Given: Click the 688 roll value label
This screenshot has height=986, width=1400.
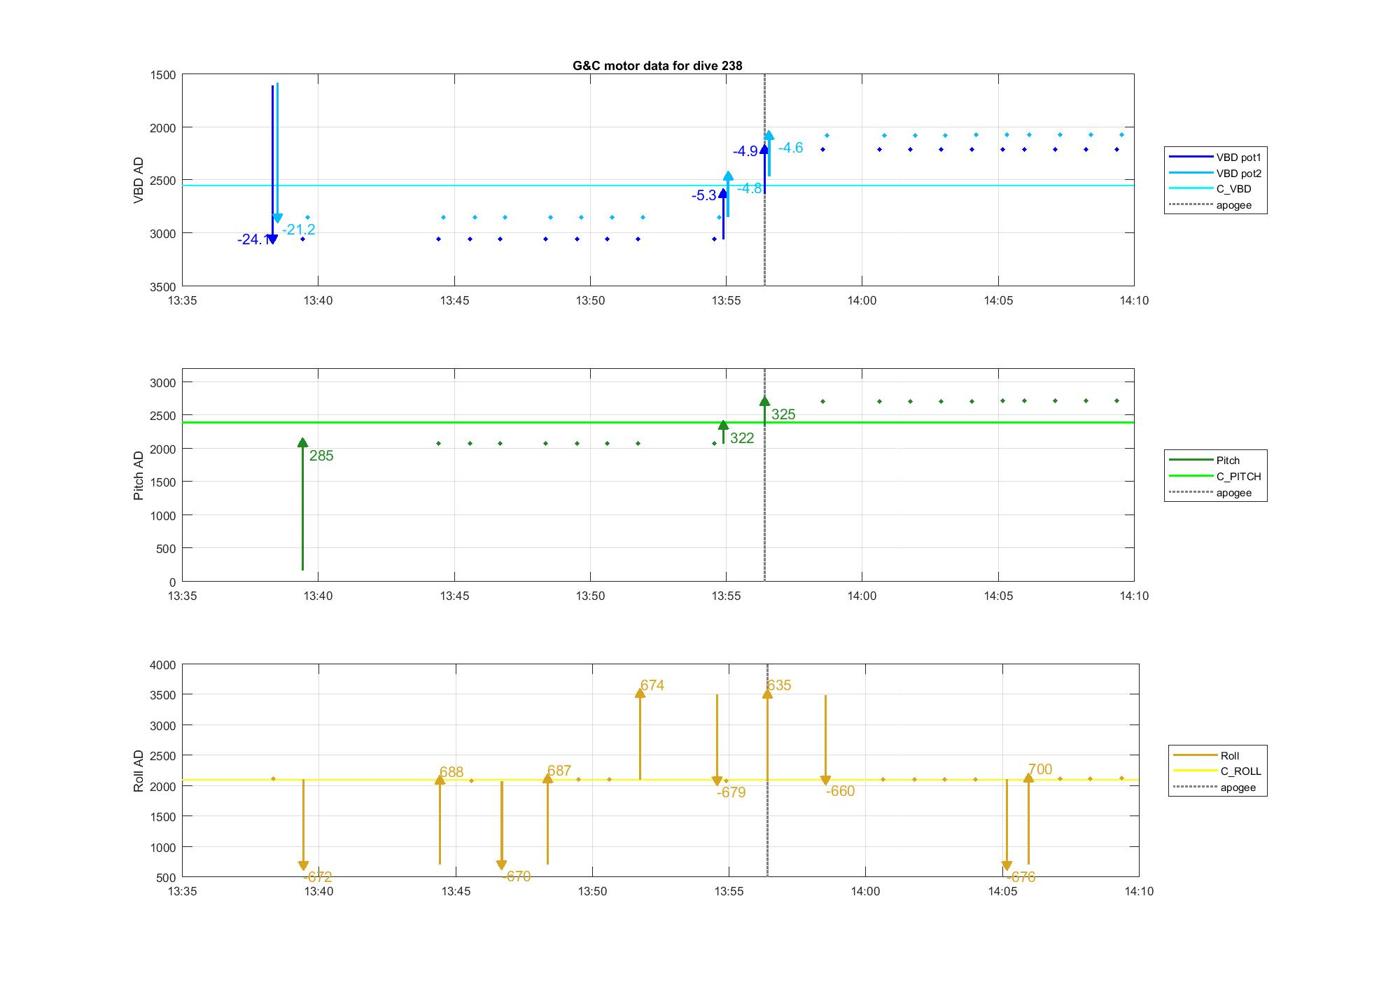Looking at the screenshot, I should coord(451,773).
